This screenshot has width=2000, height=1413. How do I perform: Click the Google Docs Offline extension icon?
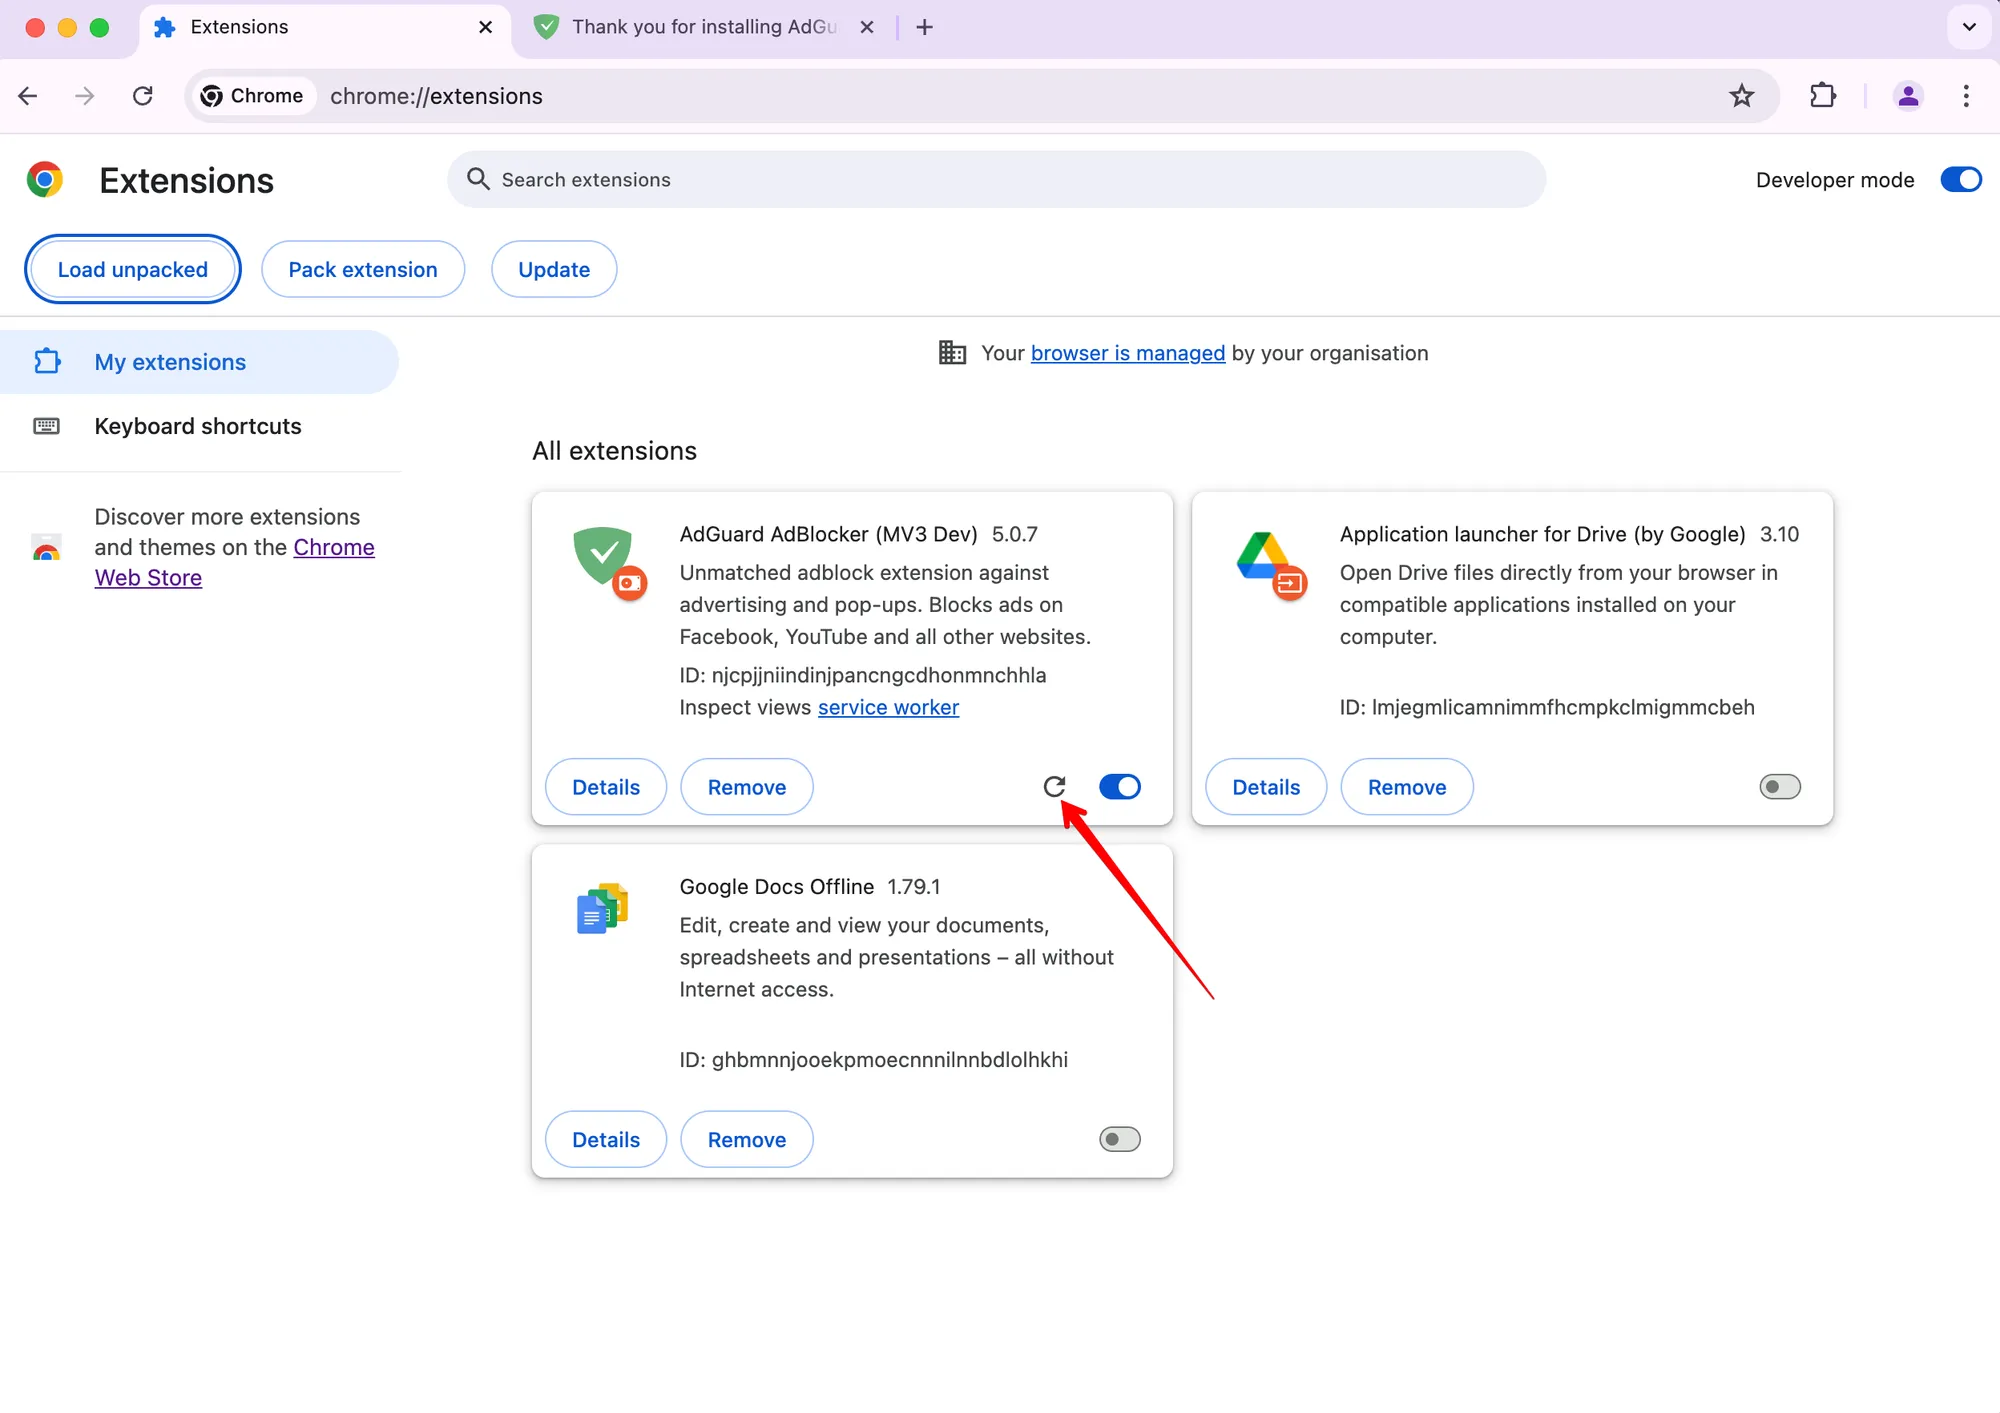tap(602, 907)
